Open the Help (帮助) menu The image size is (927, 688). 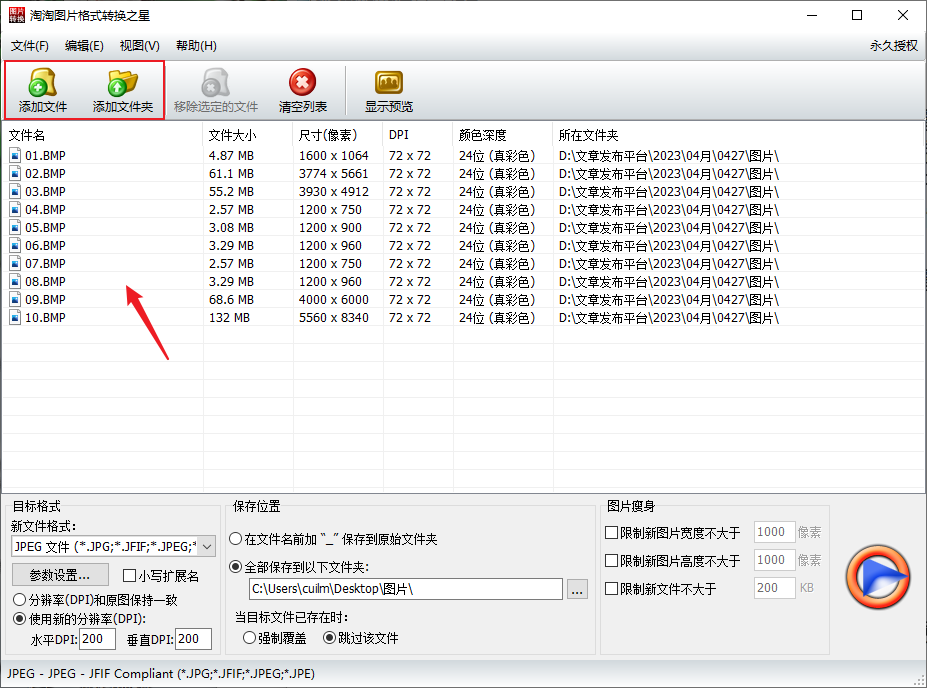tap(196, 46)
